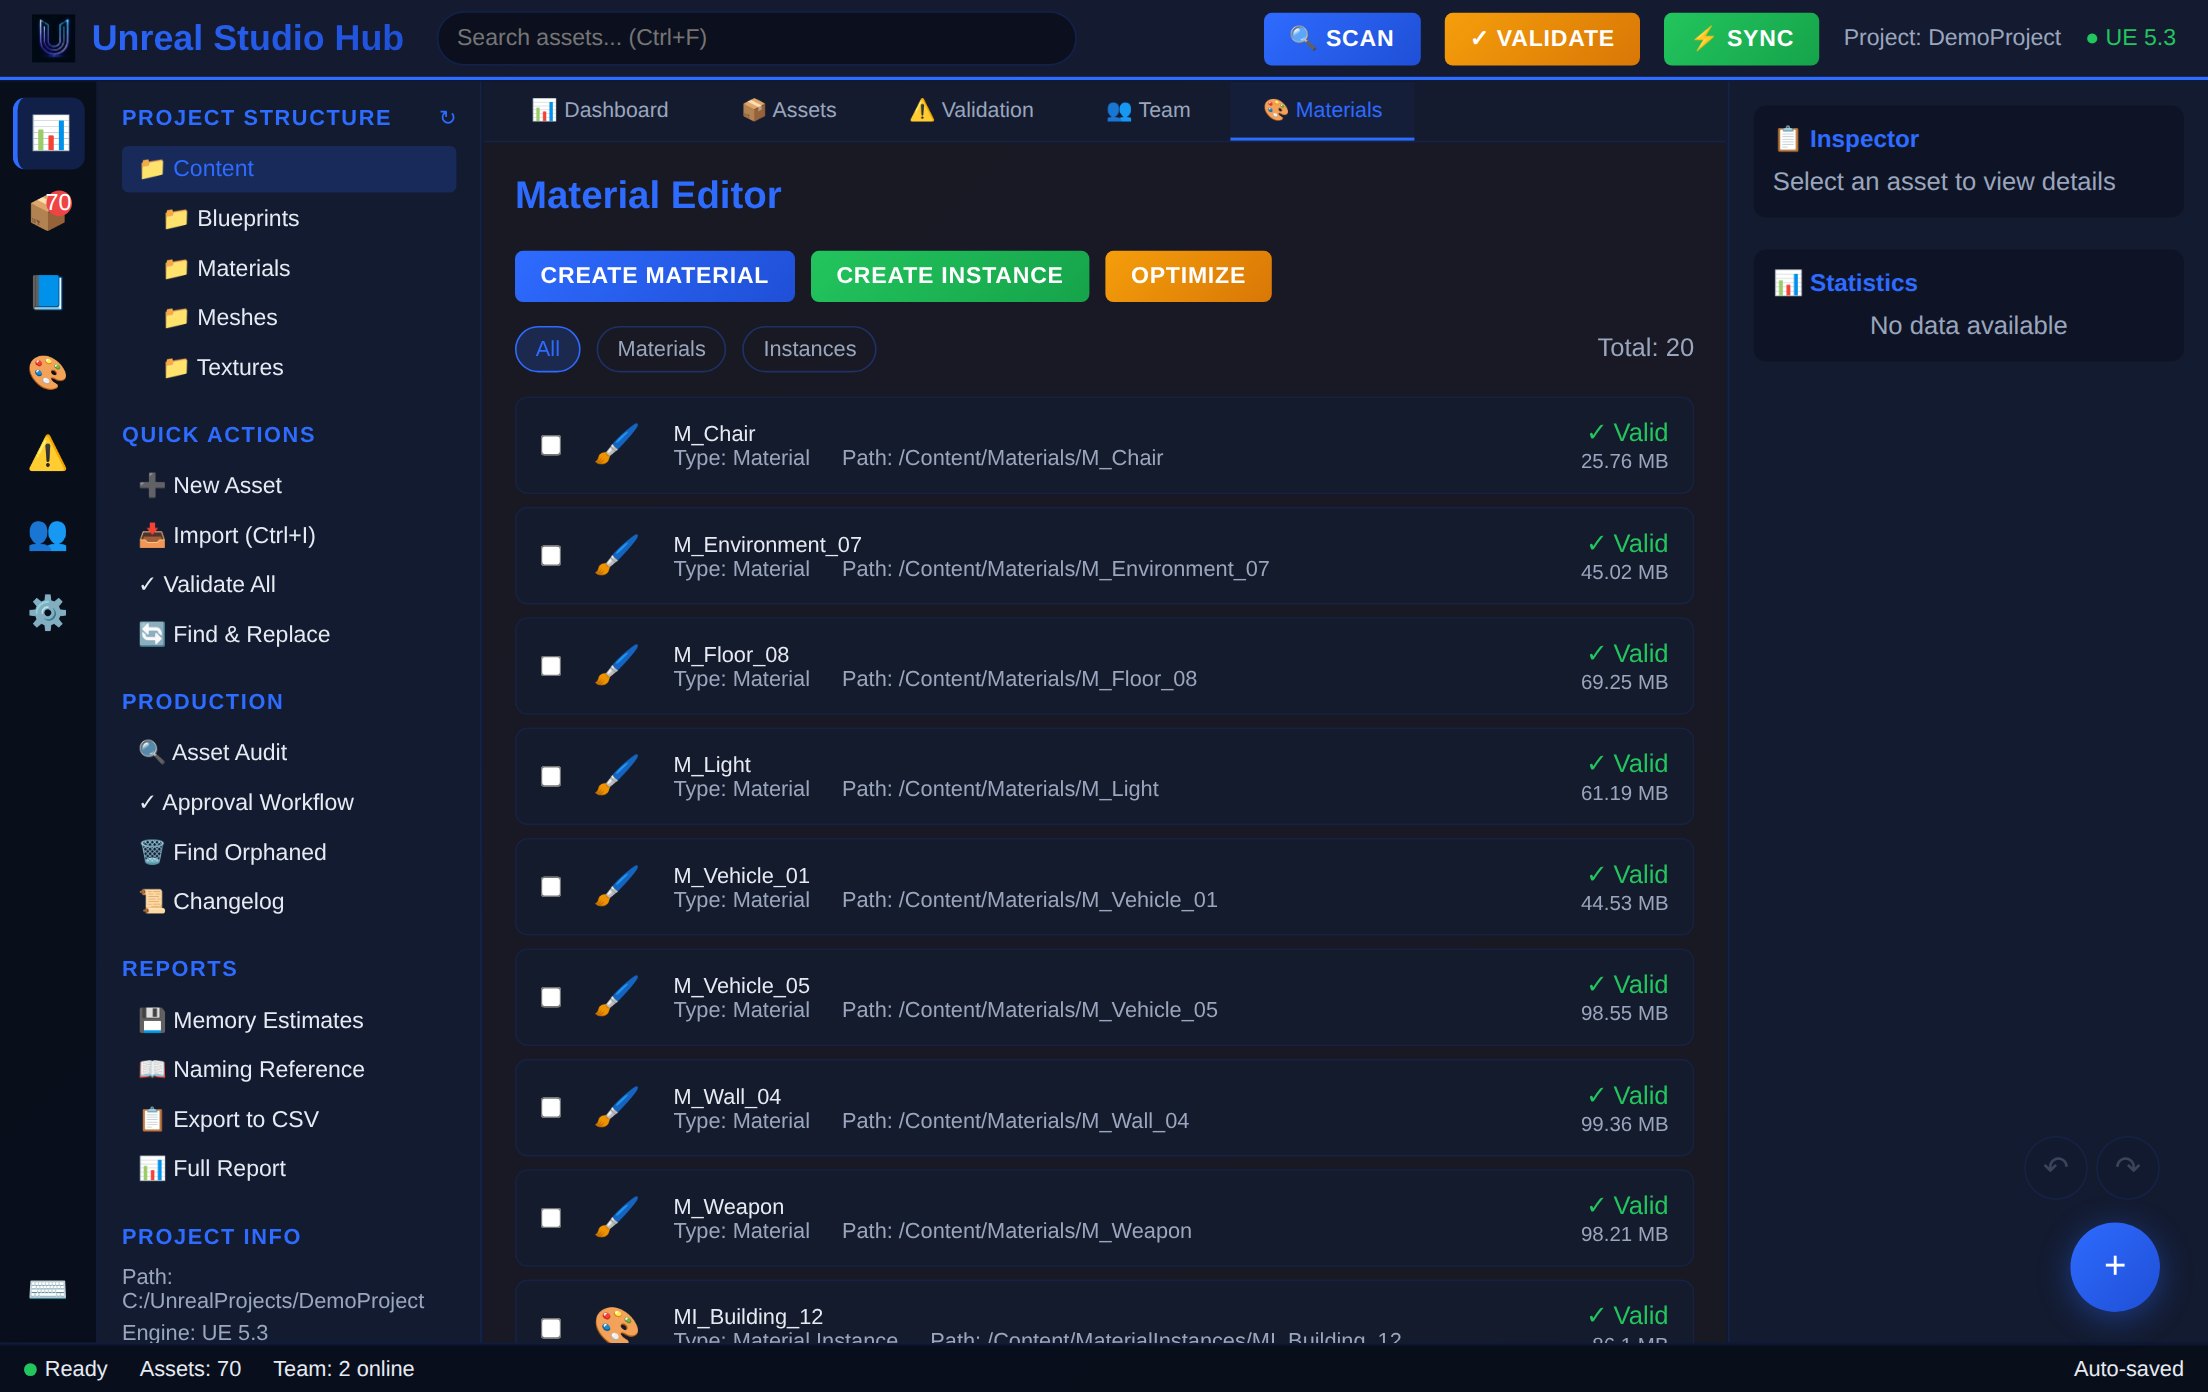Open the settings gear icon in sidebar rail
This screenshot has height=1392, width=2208.
49,612
